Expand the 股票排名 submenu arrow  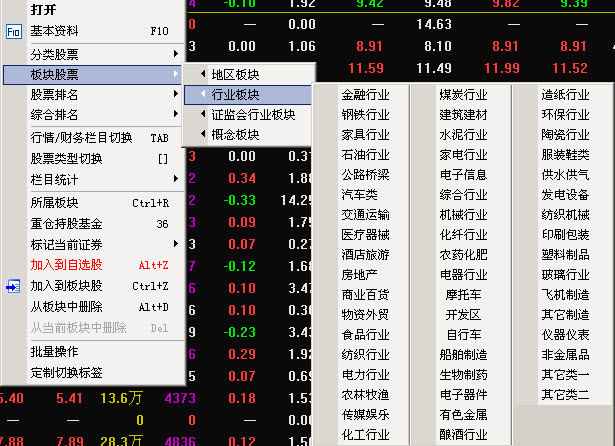(176, 94)
